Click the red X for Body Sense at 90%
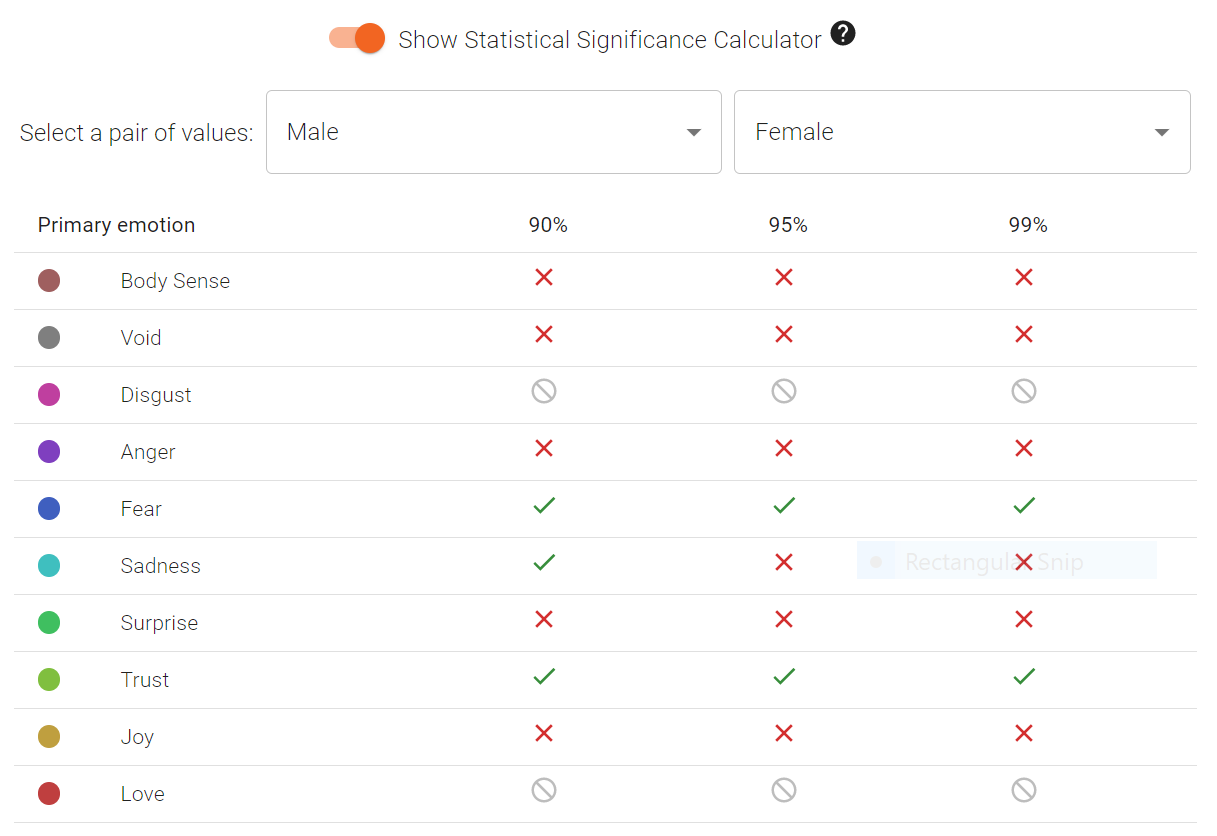1217x836 pixels. (543, 277)
